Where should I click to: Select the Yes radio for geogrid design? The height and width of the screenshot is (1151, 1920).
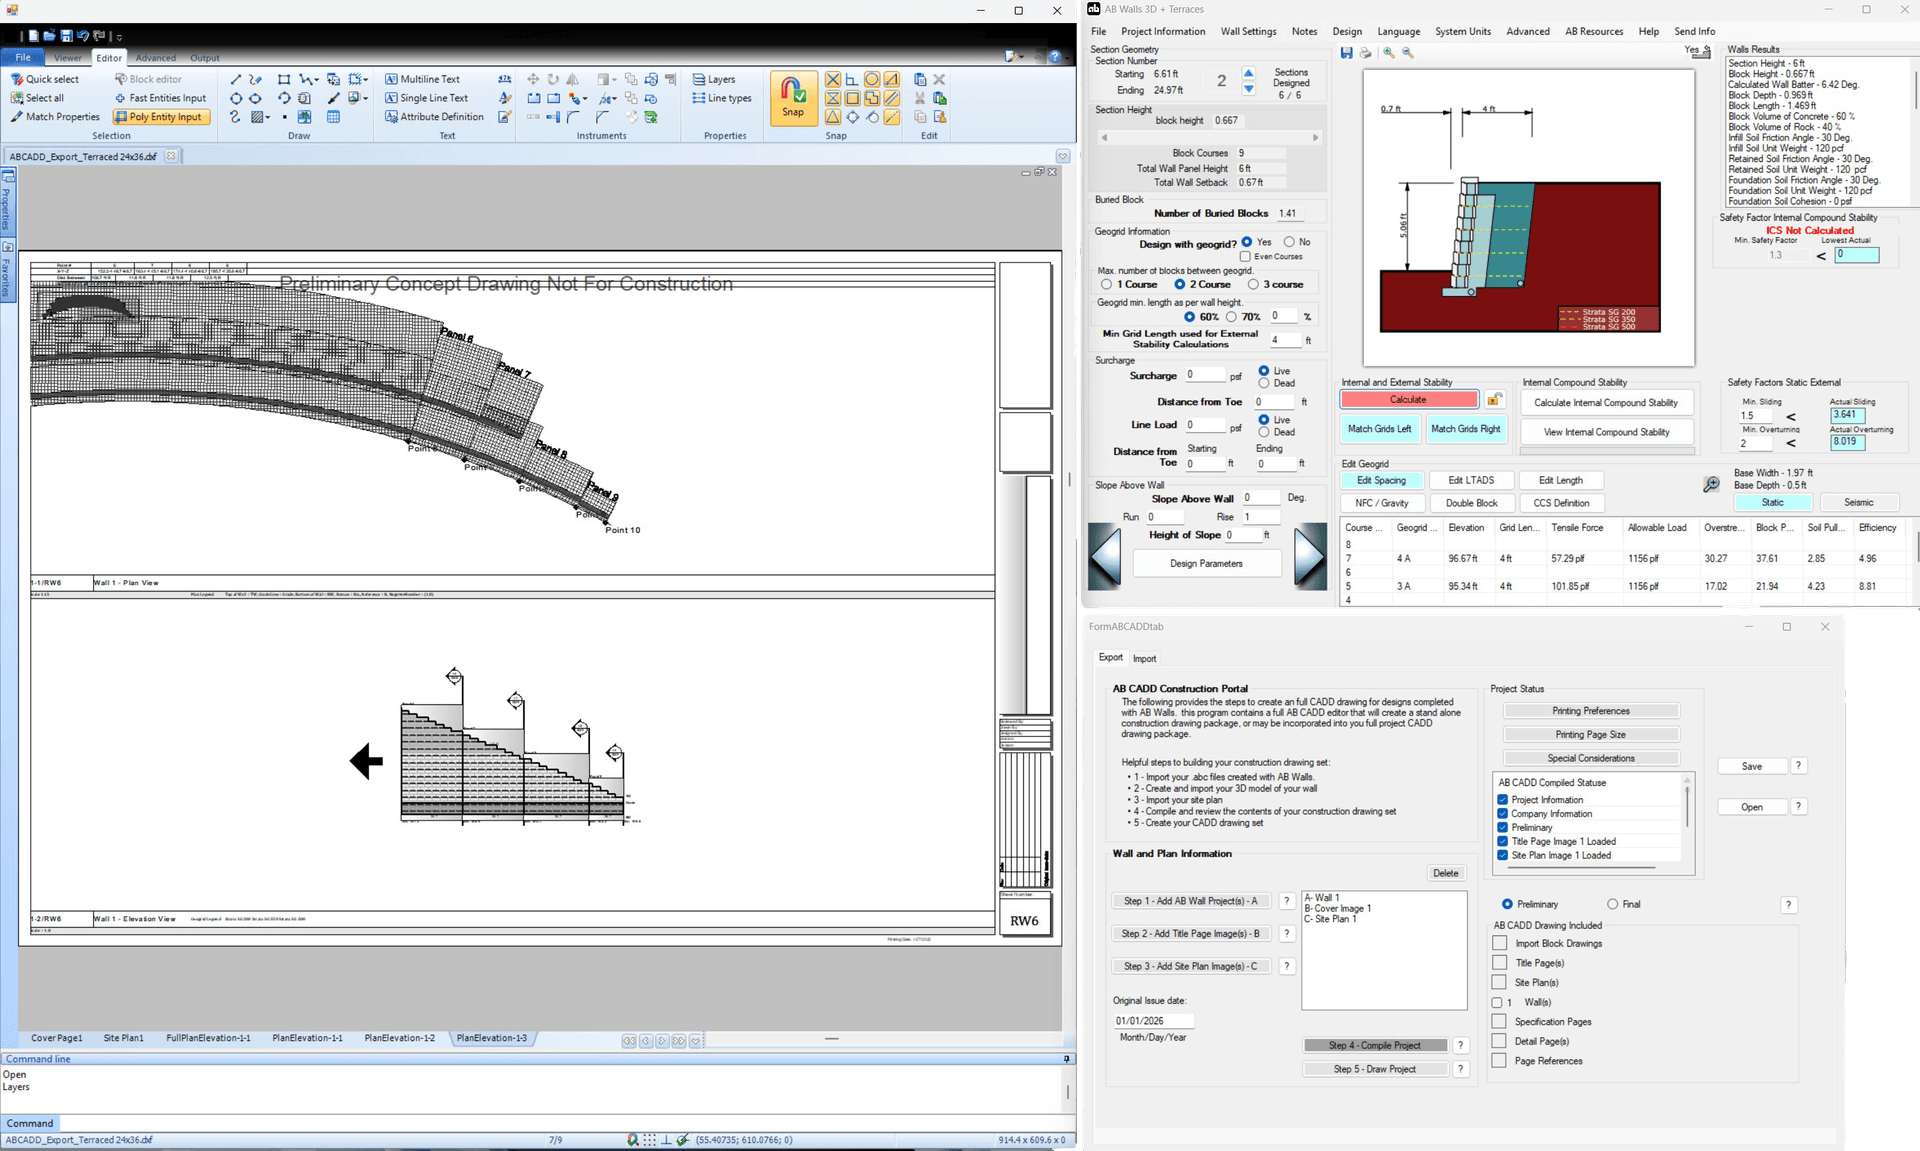click(x=1249, y=241)
